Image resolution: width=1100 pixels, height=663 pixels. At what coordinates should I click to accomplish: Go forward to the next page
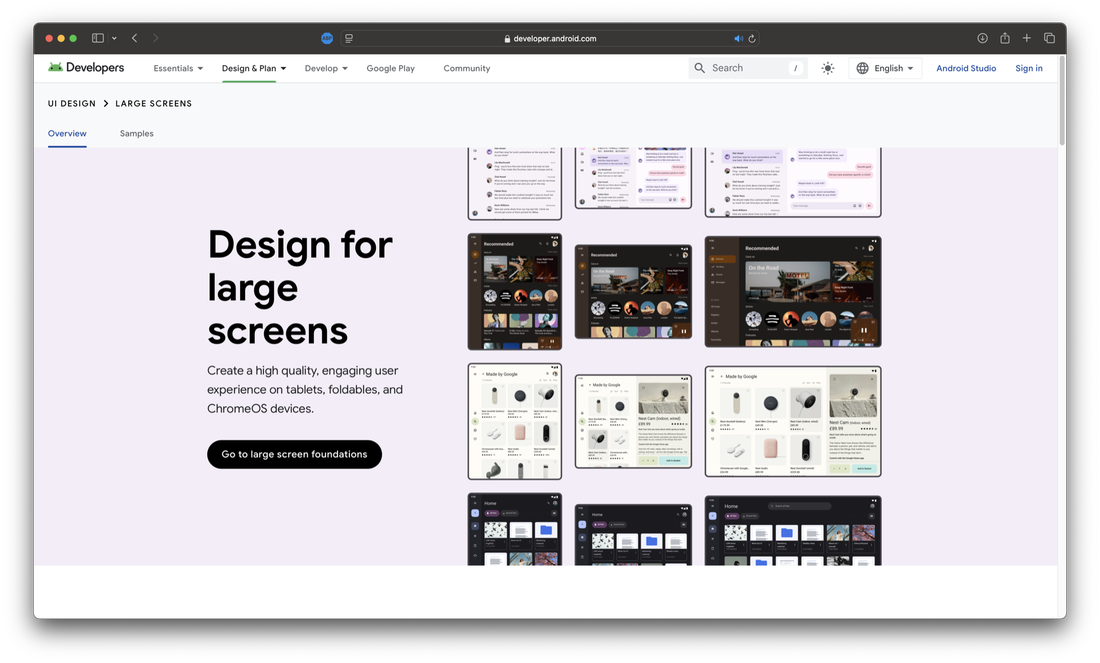click(x=156, y=38)
